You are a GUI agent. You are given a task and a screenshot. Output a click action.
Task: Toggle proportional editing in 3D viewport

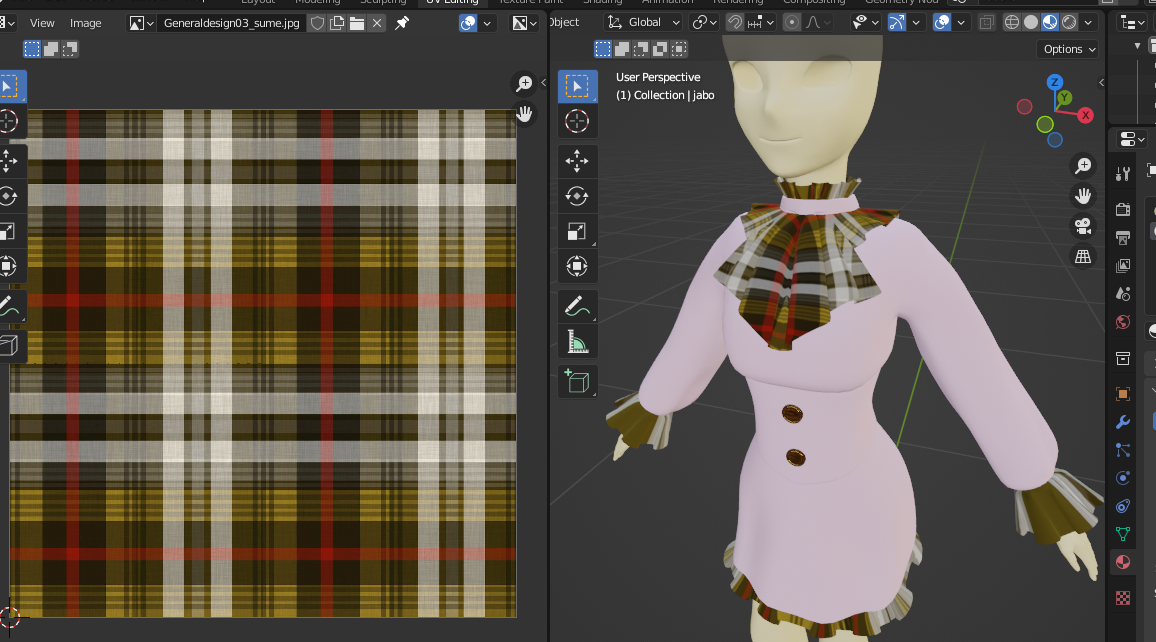coord(791,22)
